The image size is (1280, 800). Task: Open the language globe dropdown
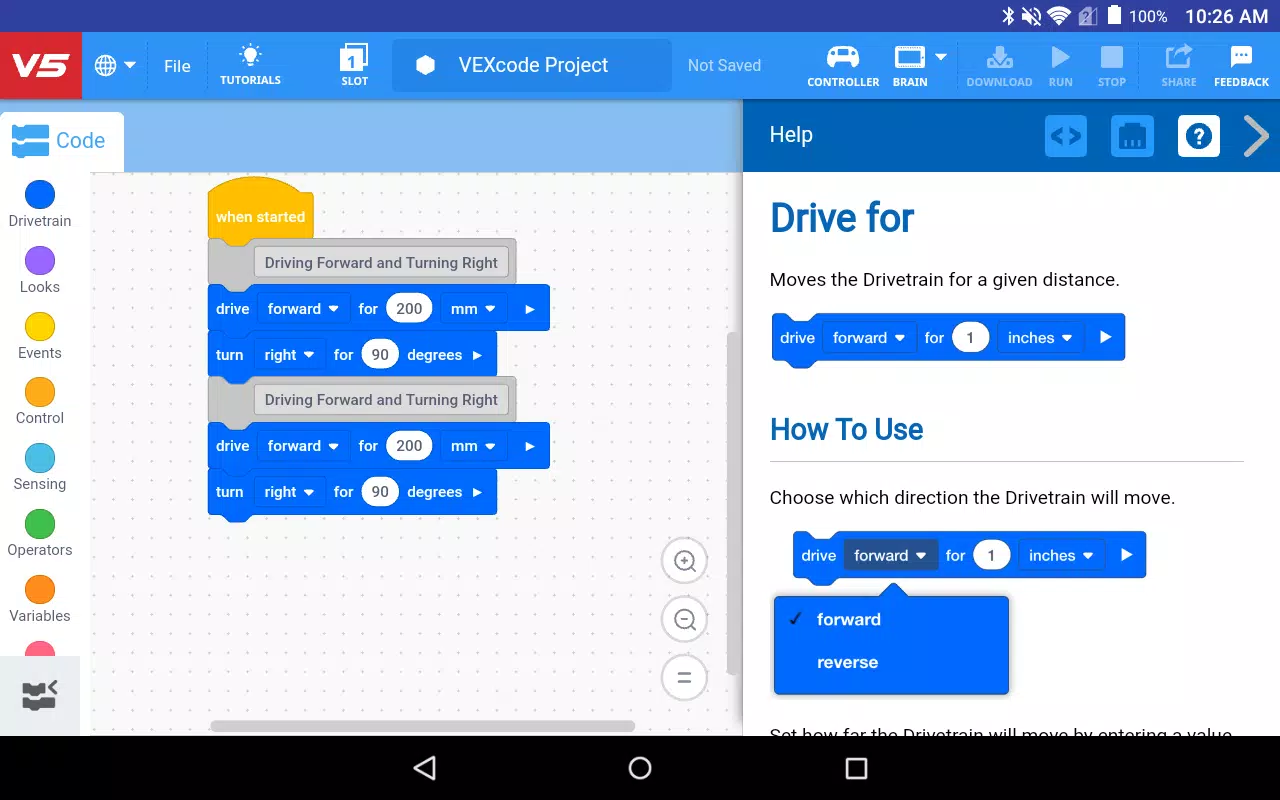tap(115, 66)
